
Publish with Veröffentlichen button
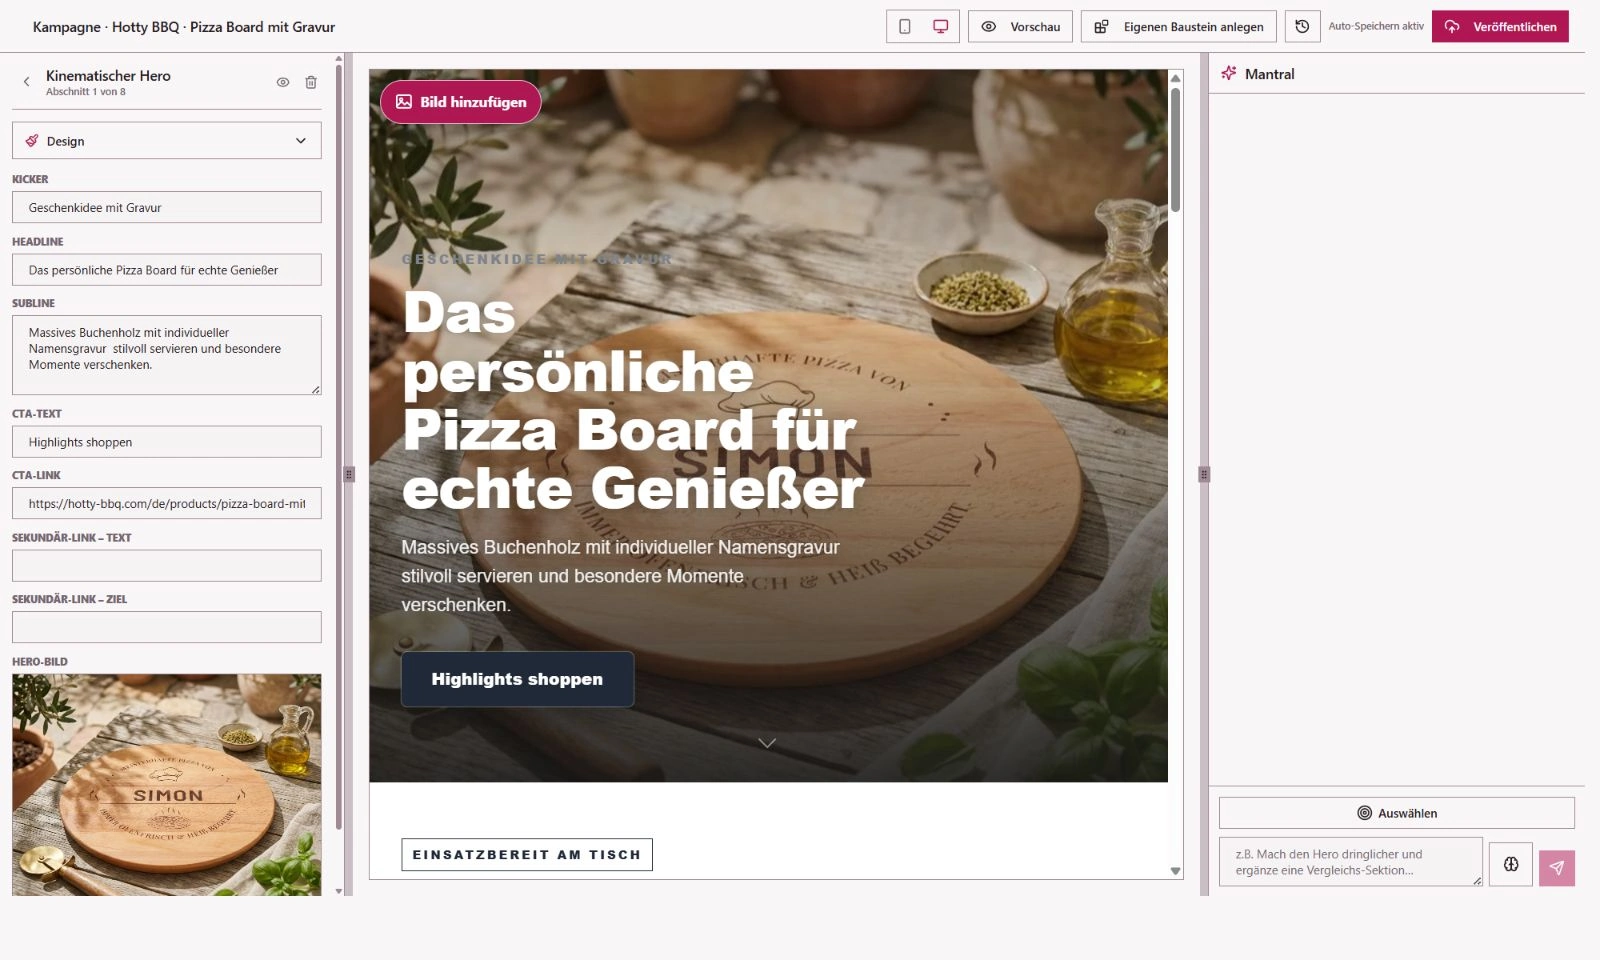[1500, 27]
